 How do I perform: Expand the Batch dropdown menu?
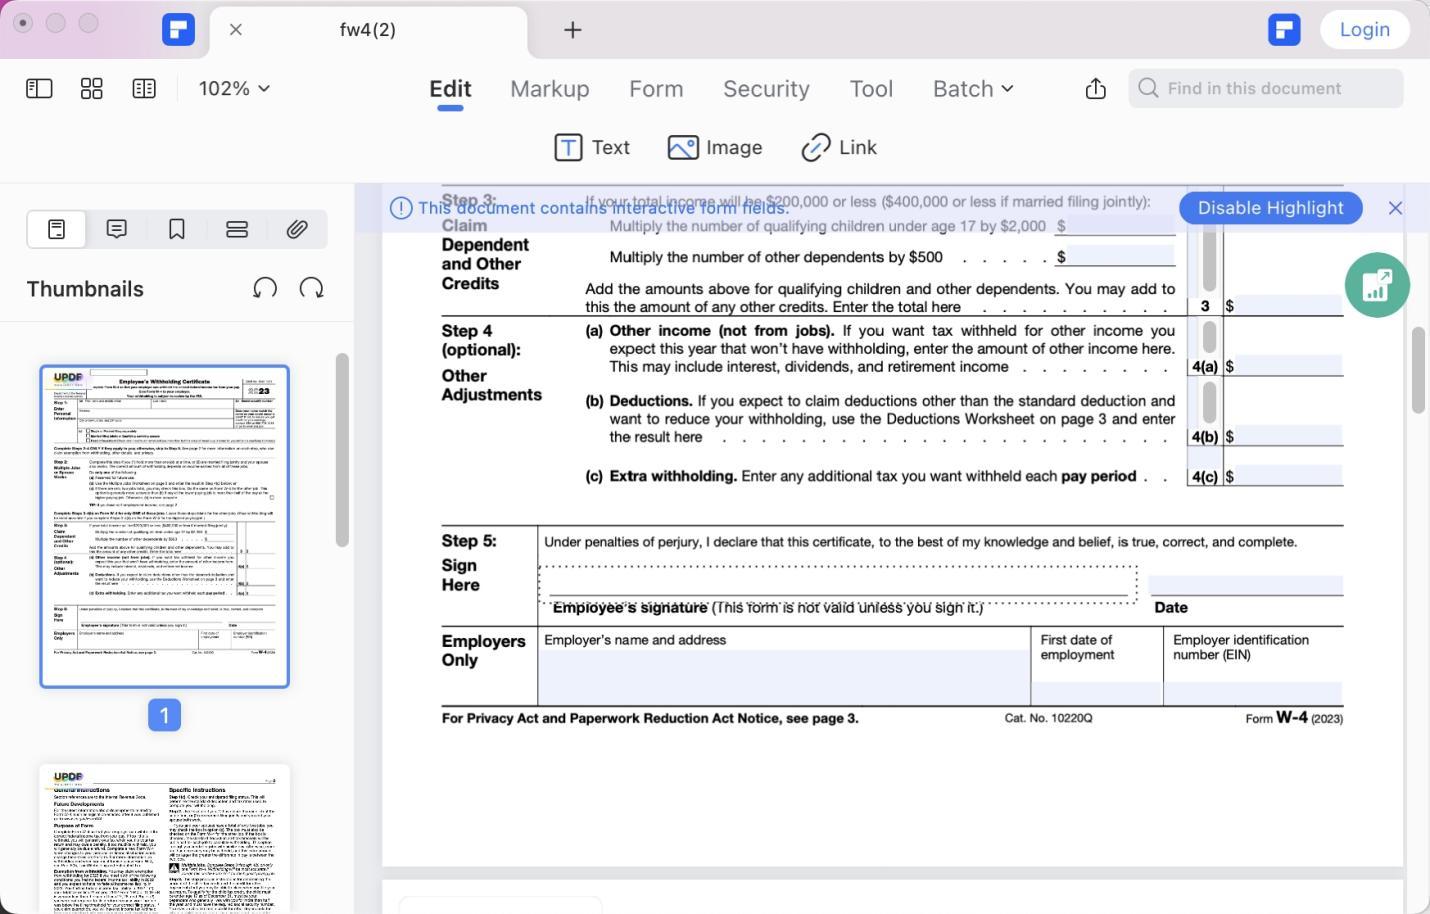(x=973, y=88)
